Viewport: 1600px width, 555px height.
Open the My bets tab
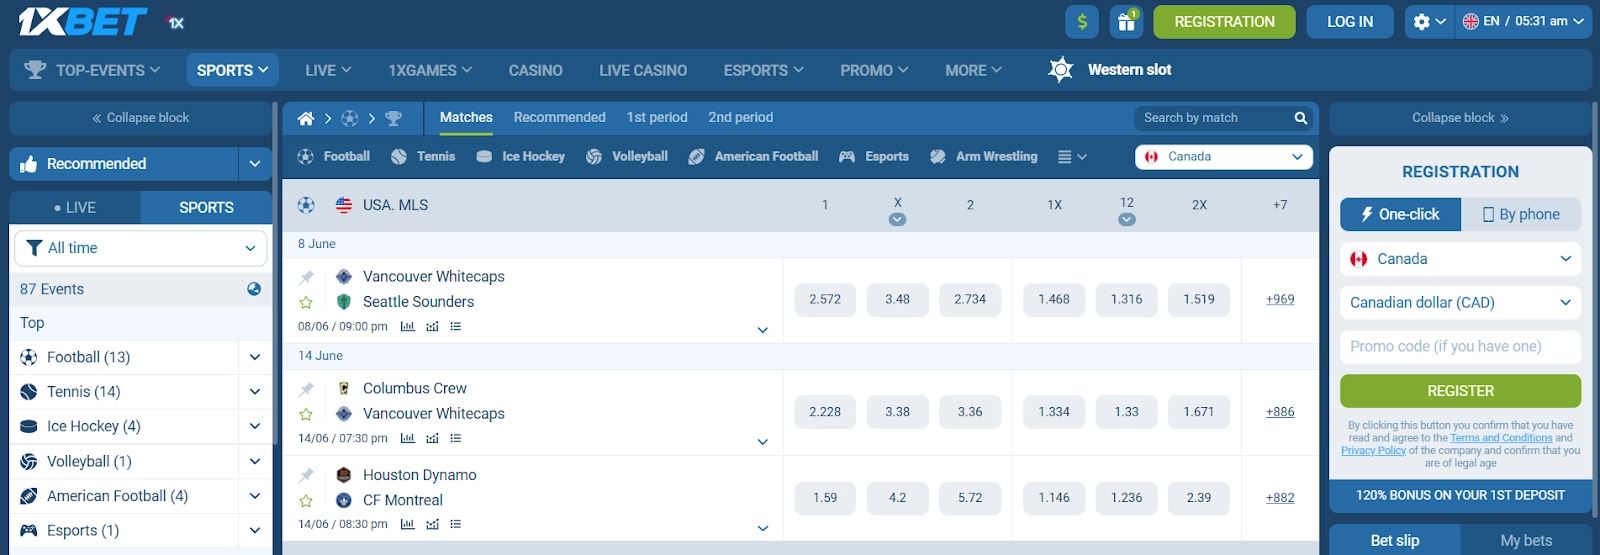click(1526, 540)
